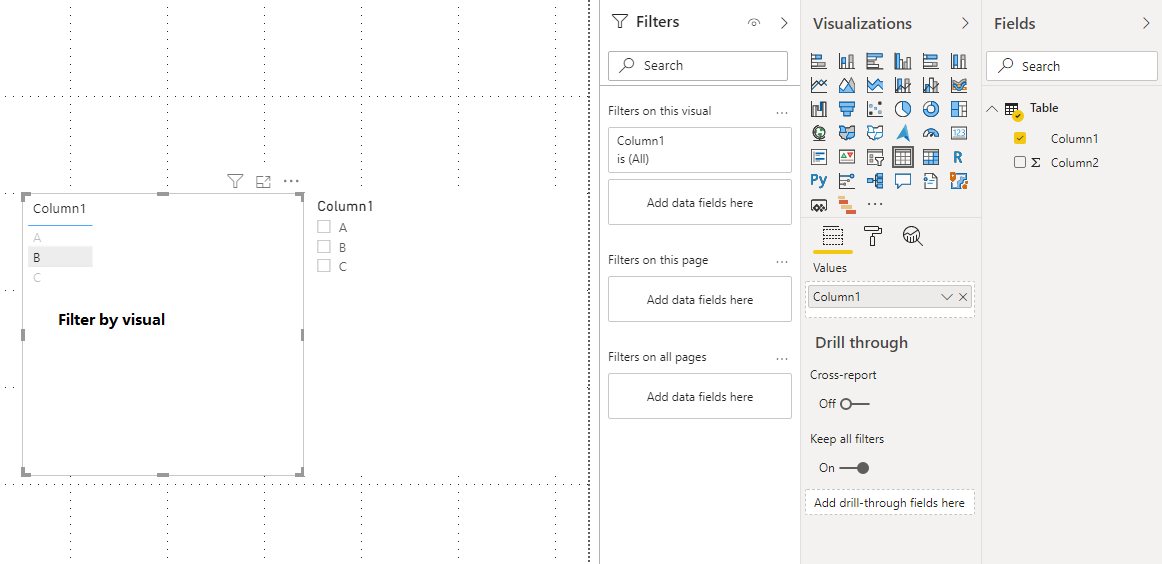The height and width of the screenshot is (564, 1162).
Task: Click the Column1 header in table visual
Action: [x=60, y=208]
